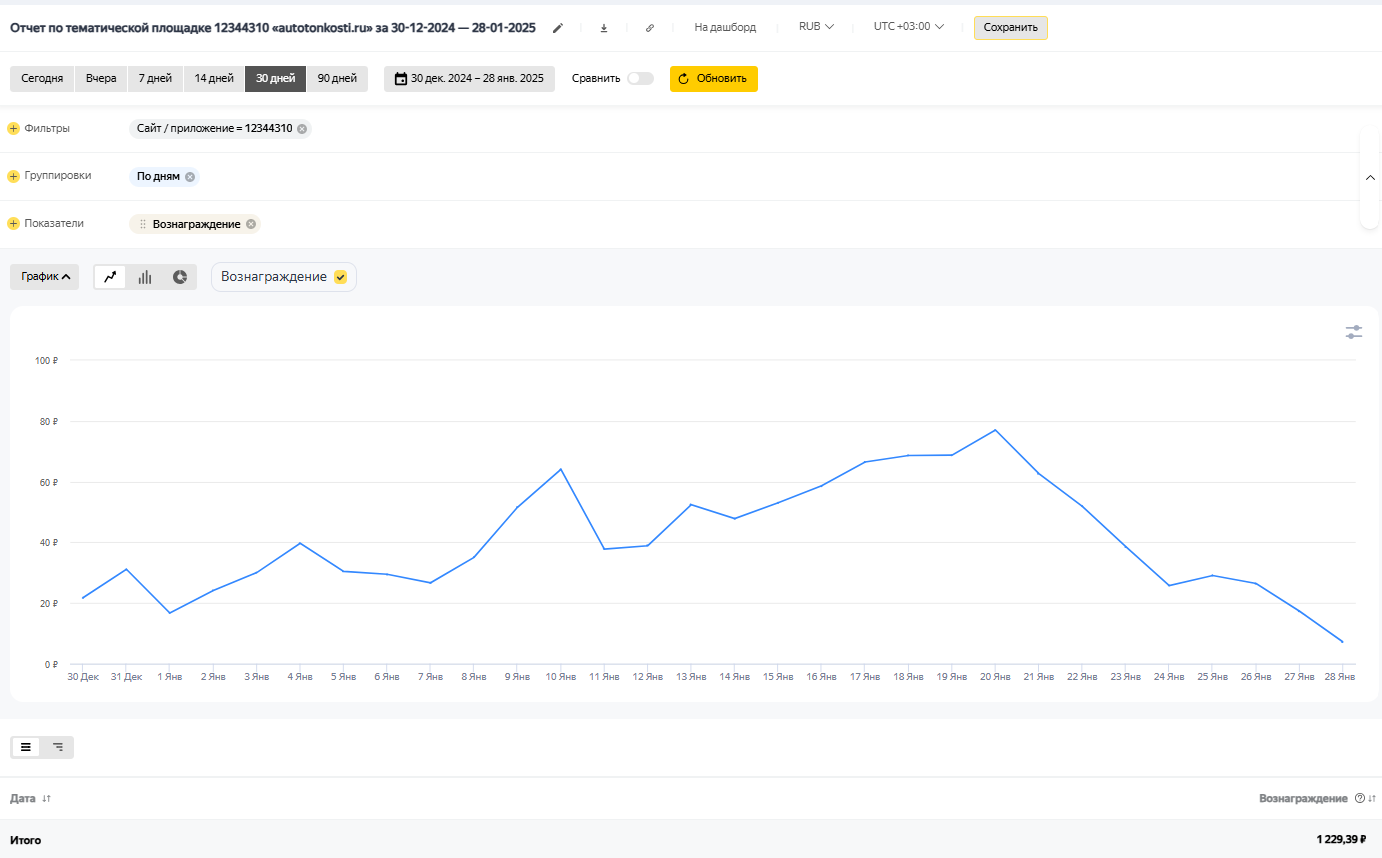This screenshot has width=1382, height=858.
Task: Sort table by Дата column
Action: [x=30, y=798]
